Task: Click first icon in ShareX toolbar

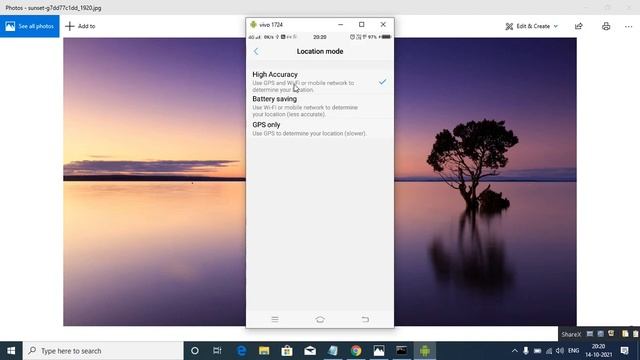Action: click(589, 334)
